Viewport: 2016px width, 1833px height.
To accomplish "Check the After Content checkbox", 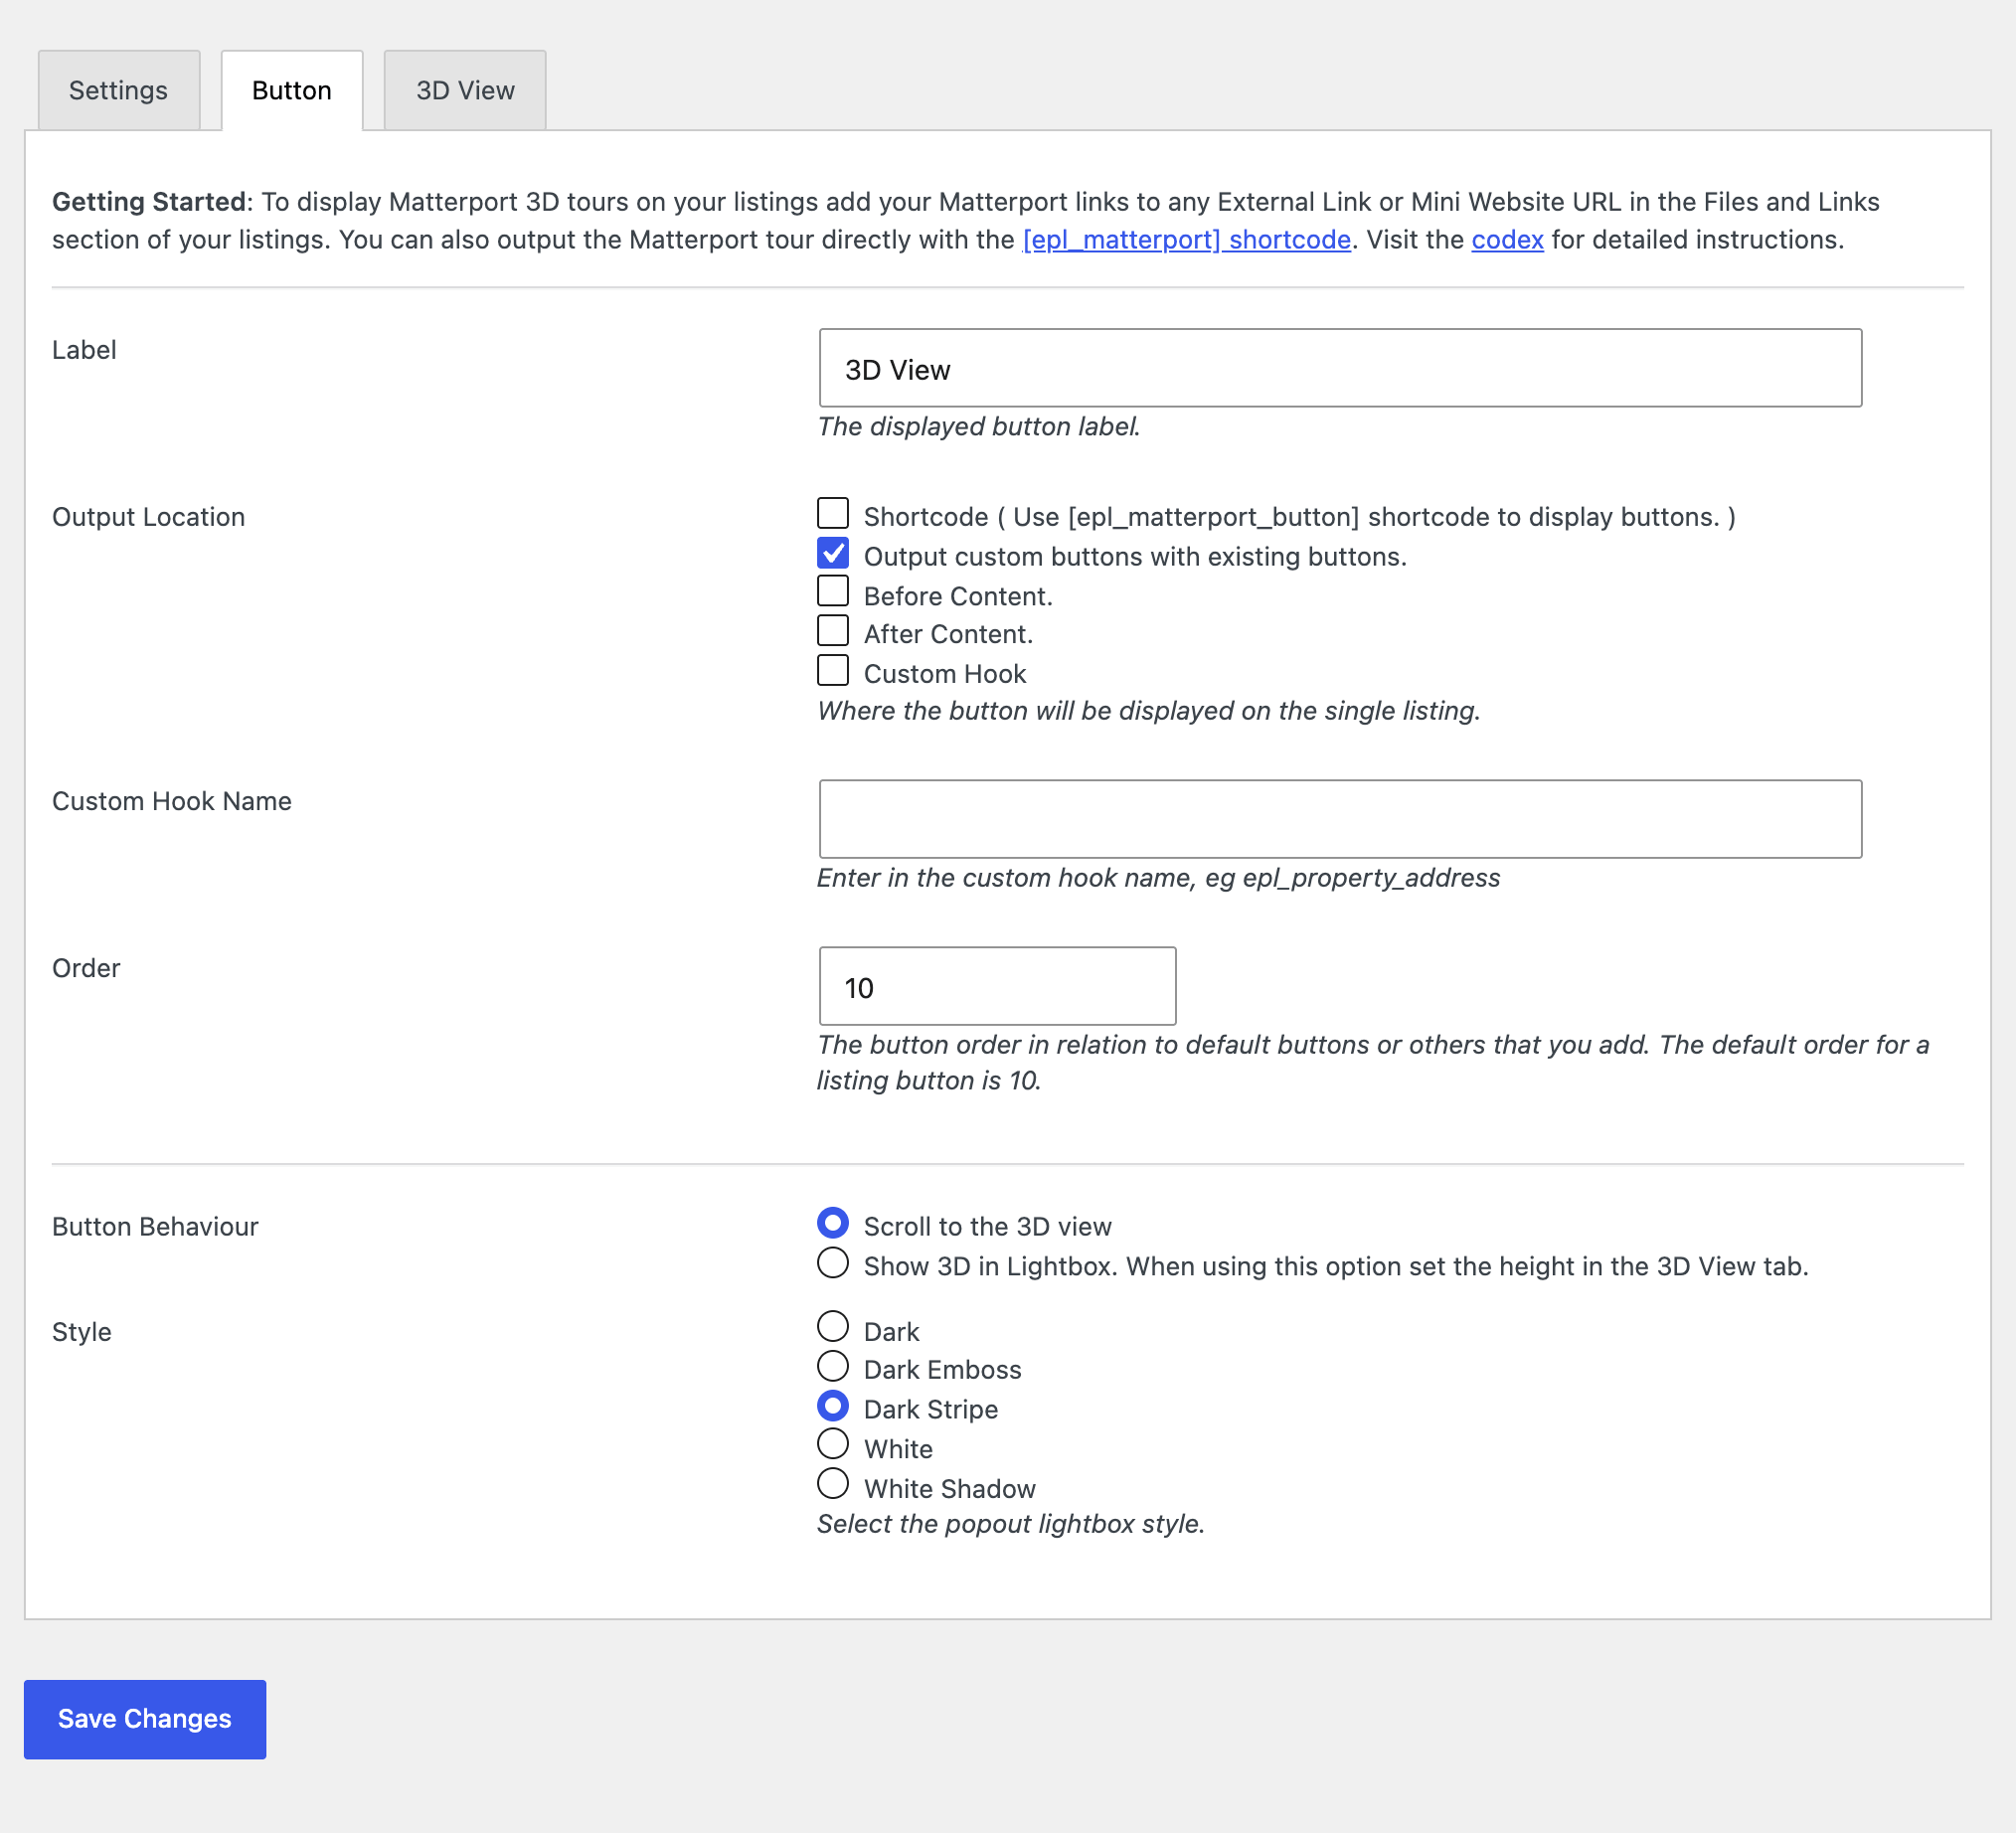I will (x=833, y=631).
